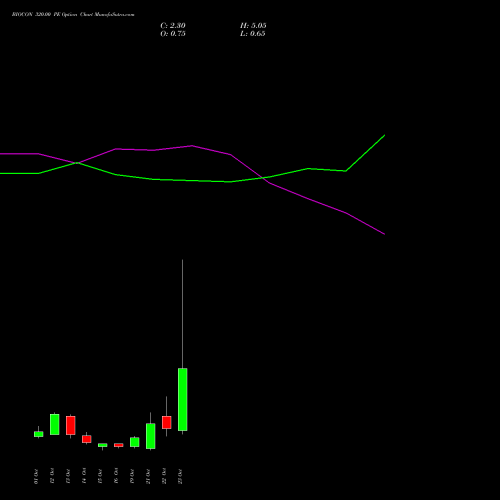Click the red candle above the 14 Oct label
The image size is (500, 500).
coord(86,439)
